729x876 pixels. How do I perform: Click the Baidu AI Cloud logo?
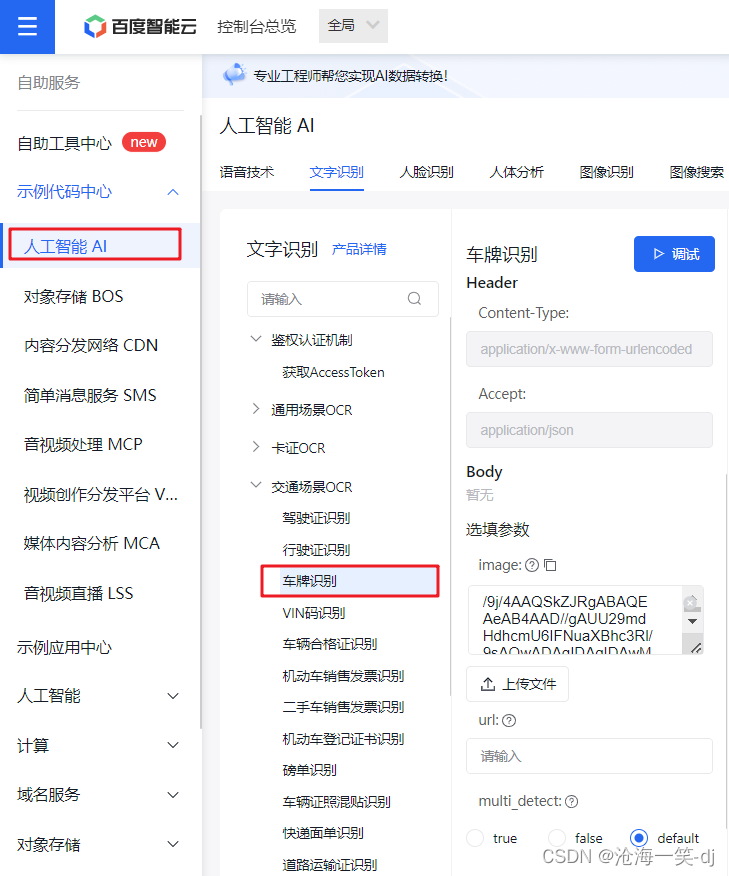[140, 26]
